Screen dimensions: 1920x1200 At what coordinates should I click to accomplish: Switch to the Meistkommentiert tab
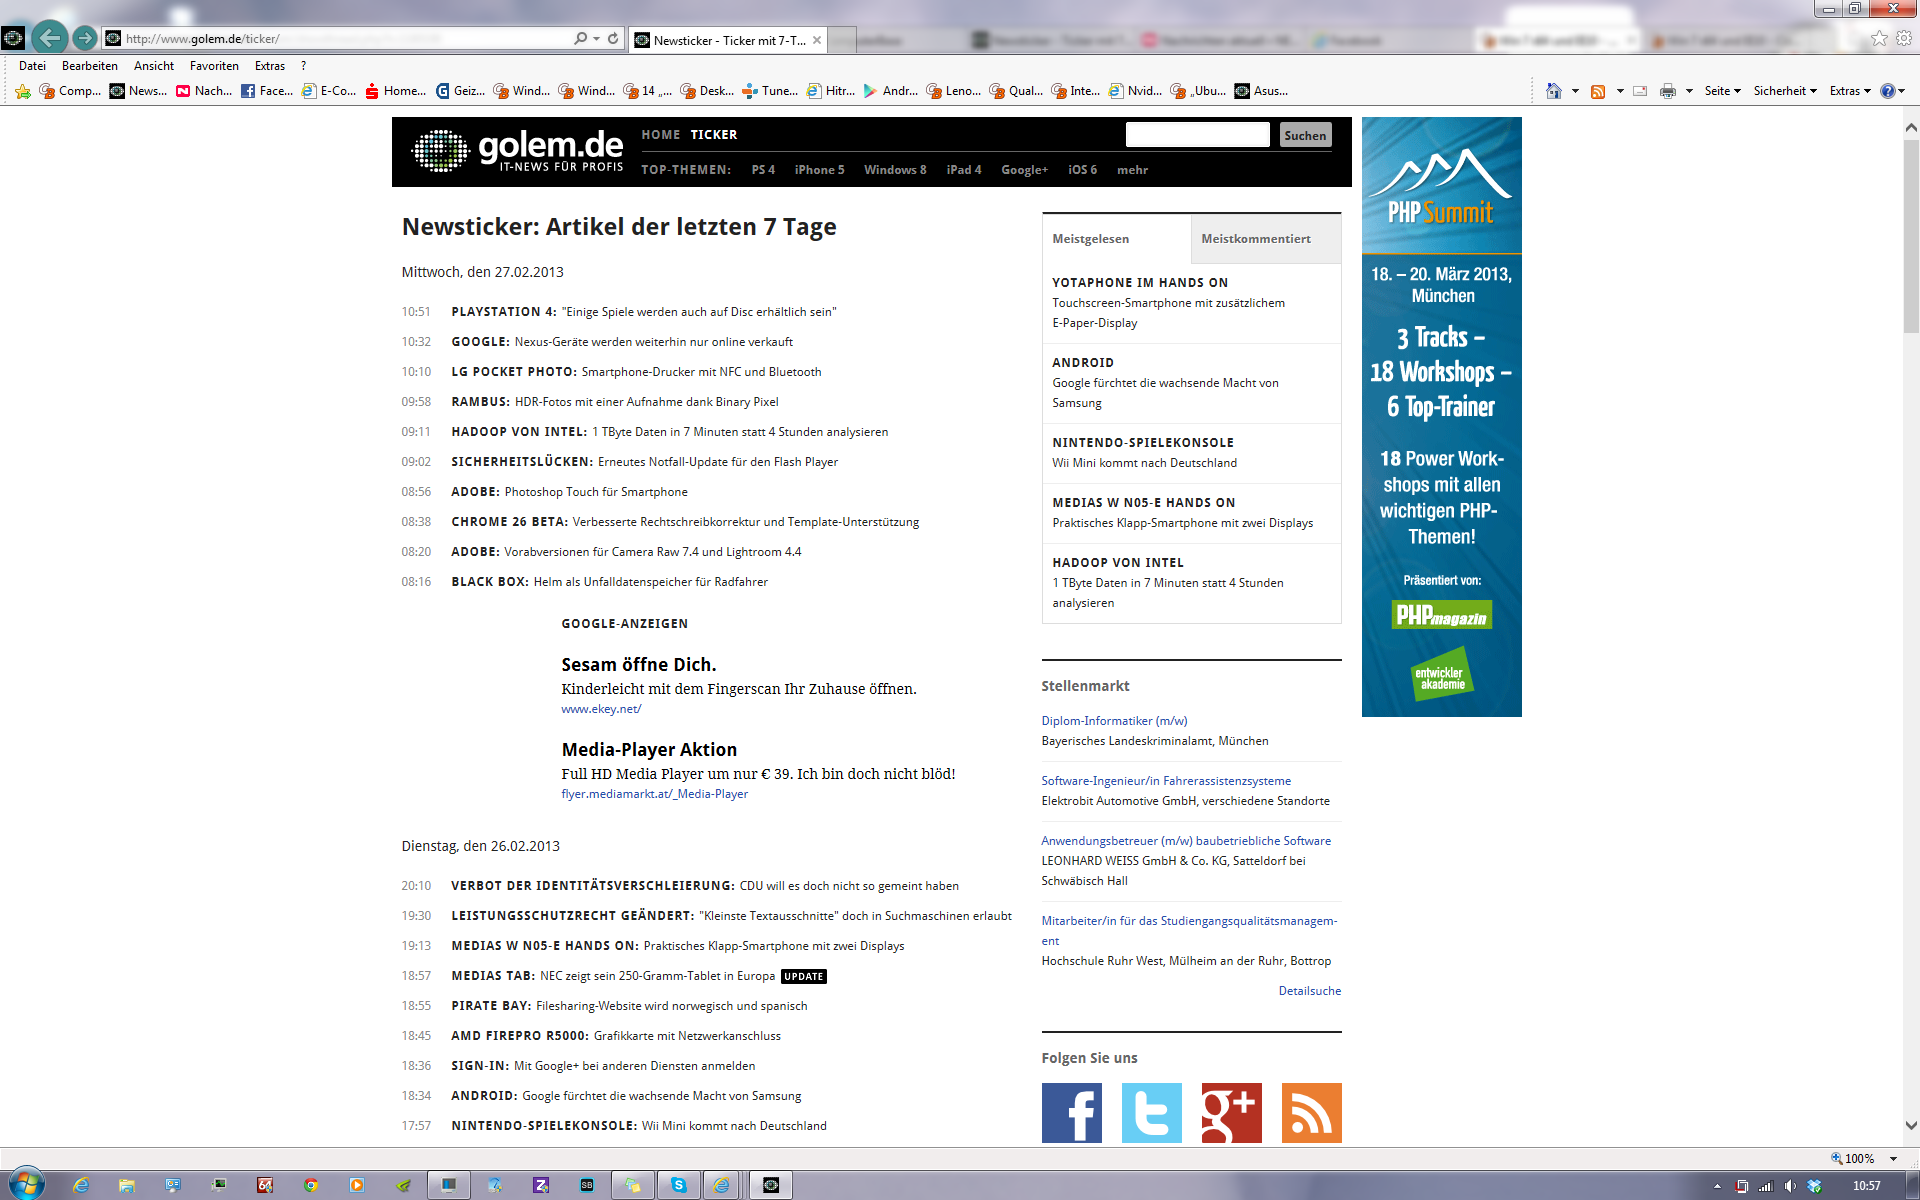pyautogui.click(x=1255, y=239)
